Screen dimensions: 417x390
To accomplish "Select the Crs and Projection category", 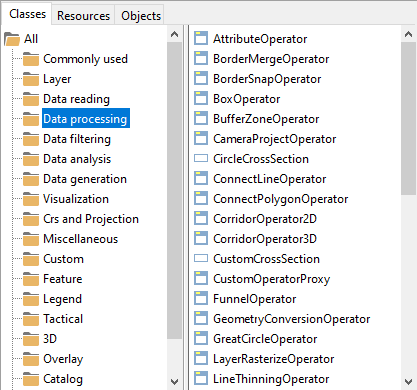I will pos(91,219).
